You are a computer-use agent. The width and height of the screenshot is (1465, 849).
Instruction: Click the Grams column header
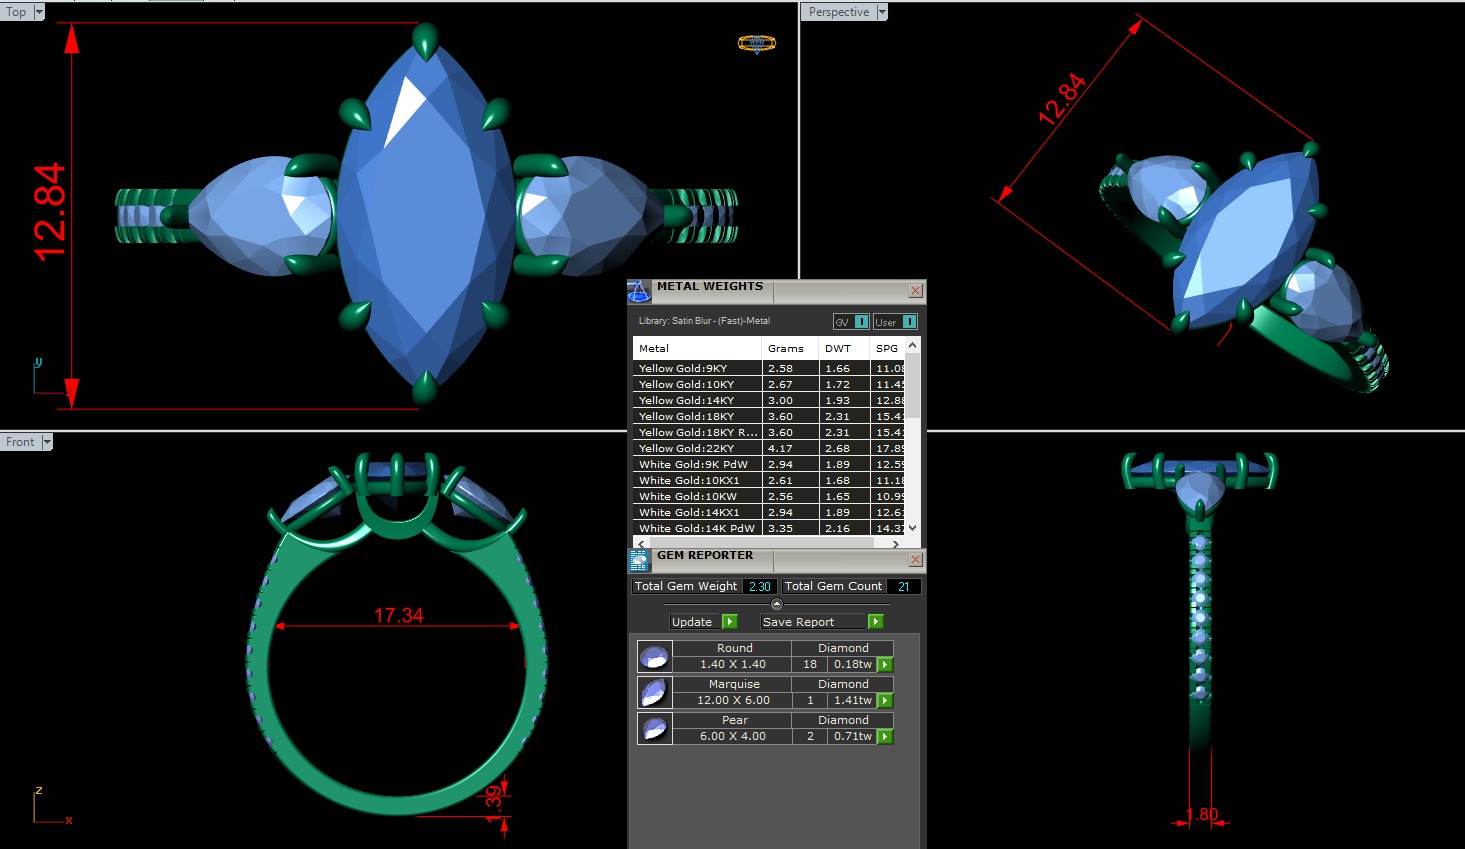790,348
